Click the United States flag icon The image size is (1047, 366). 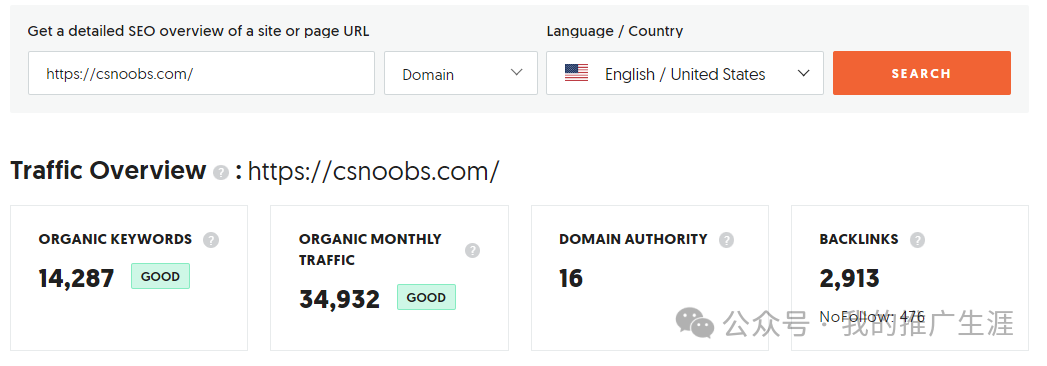[x=576, y=73]
